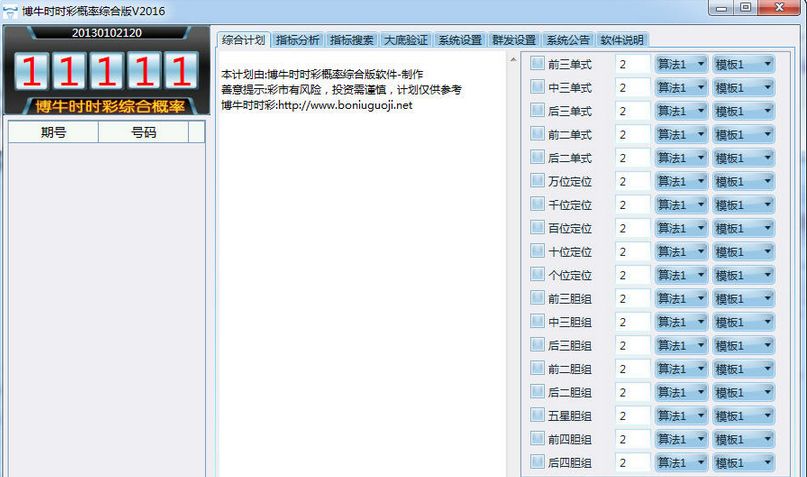807x477 pixels.
Task: Click the 本计划由 credit line
Action: pos(322,74)
